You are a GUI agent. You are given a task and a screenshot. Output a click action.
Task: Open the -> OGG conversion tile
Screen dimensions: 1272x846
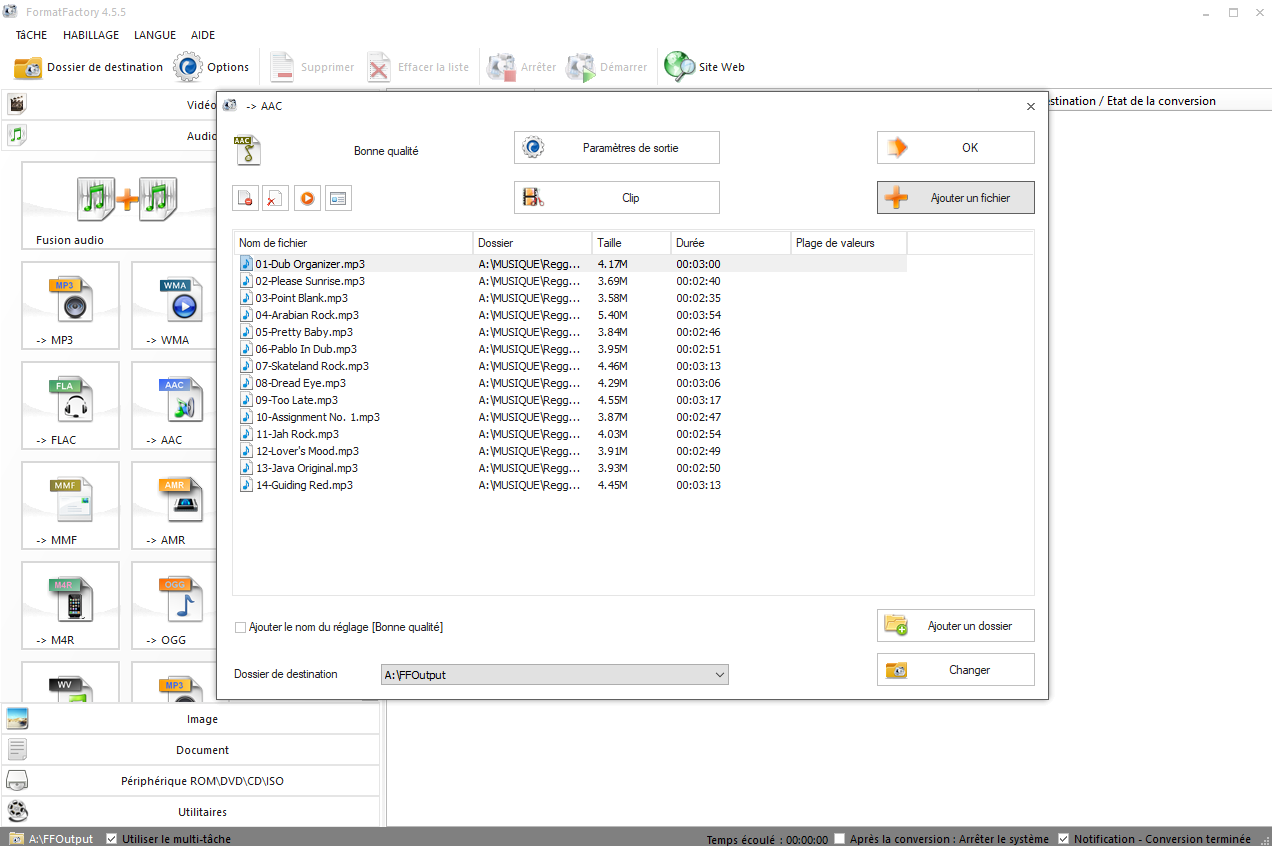[174, 606]
